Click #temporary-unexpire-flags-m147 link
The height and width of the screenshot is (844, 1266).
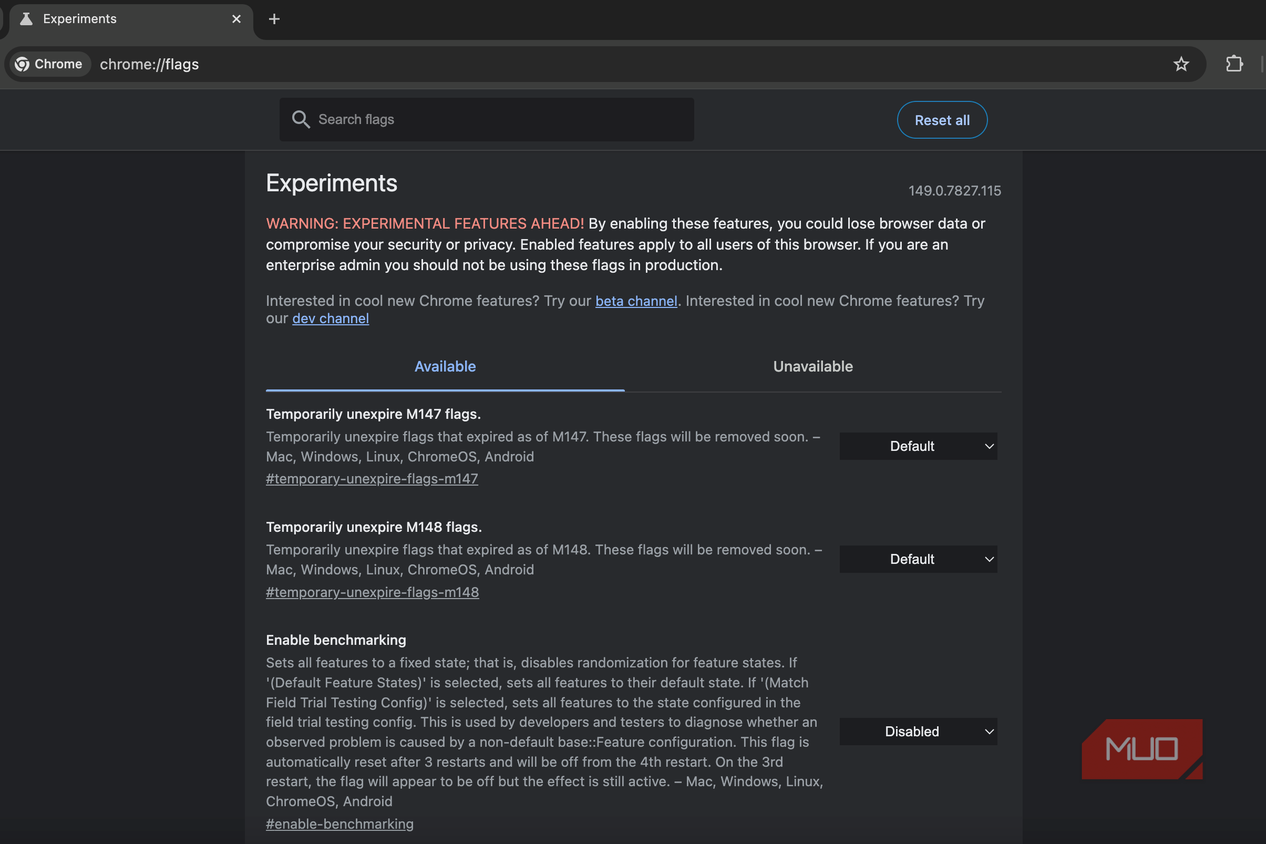372,479
